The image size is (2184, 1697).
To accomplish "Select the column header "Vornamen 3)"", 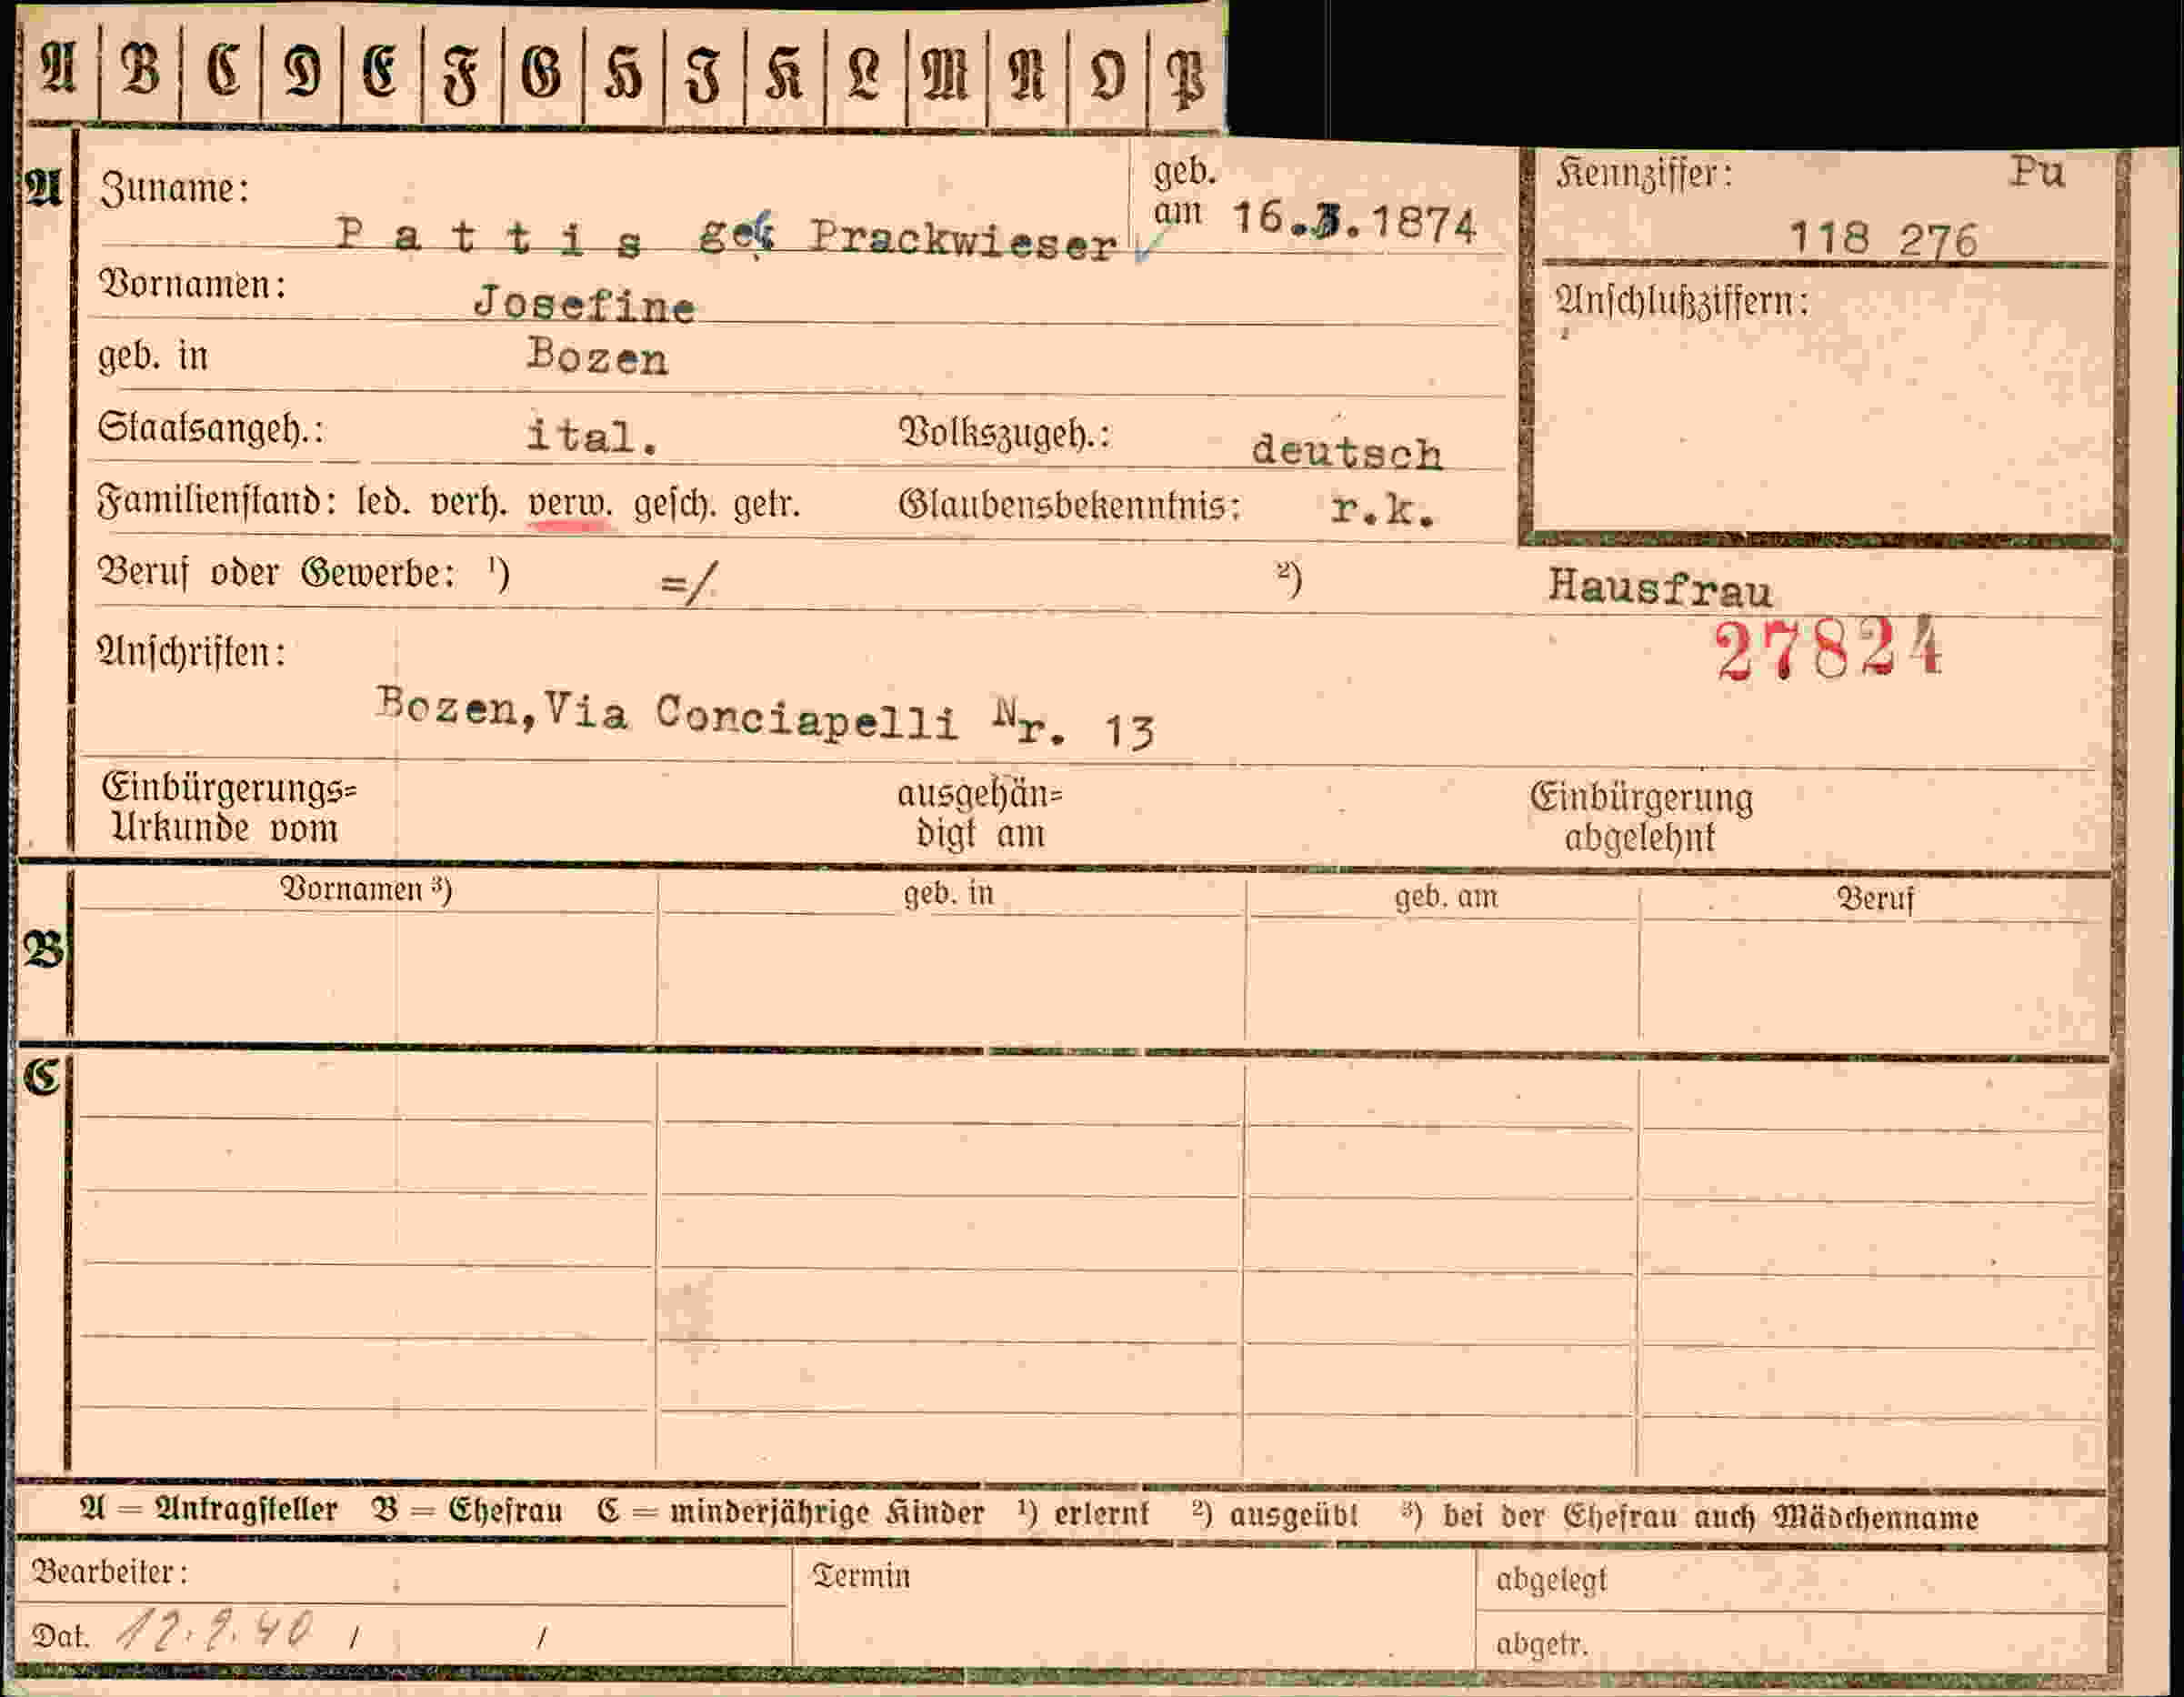I will (366, 889).
